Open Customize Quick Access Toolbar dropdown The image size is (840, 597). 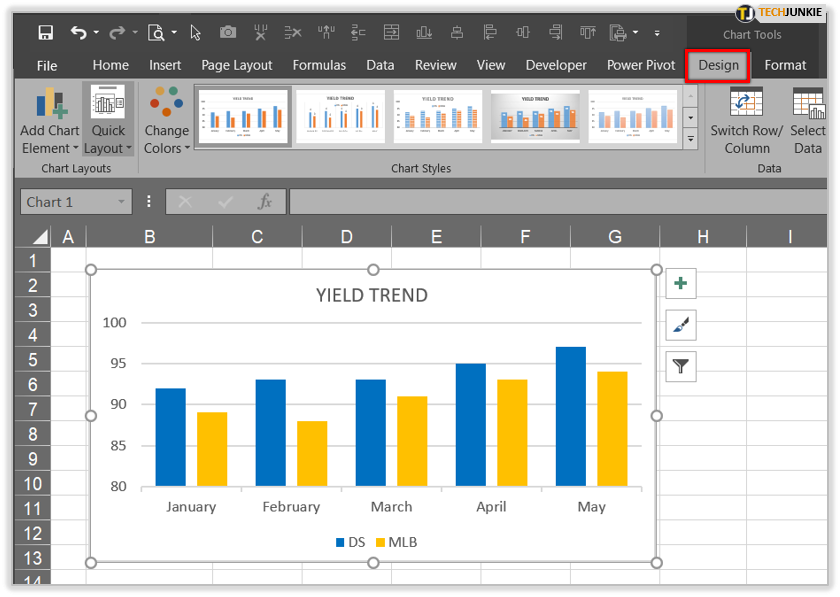[657, 33]
